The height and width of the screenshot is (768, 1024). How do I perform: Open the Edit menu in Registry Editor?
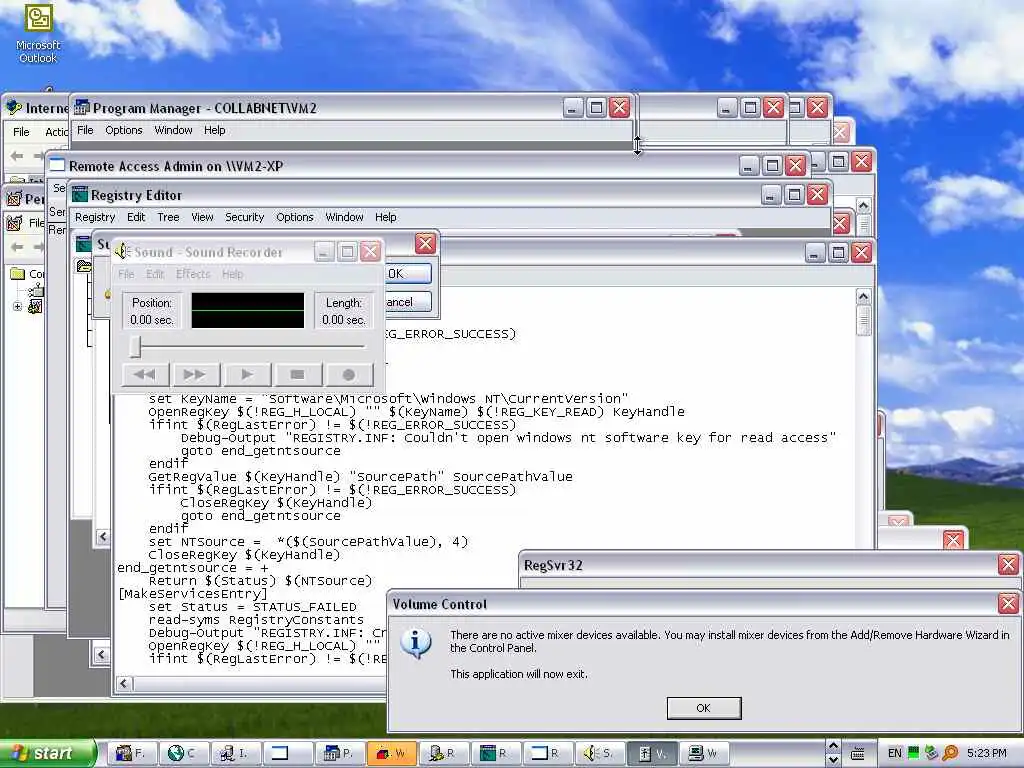click(x=136, y=217)
